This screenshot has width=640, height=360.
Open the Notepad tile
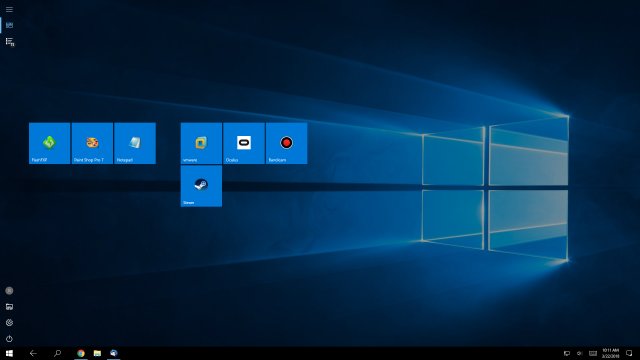coord(135,143)
